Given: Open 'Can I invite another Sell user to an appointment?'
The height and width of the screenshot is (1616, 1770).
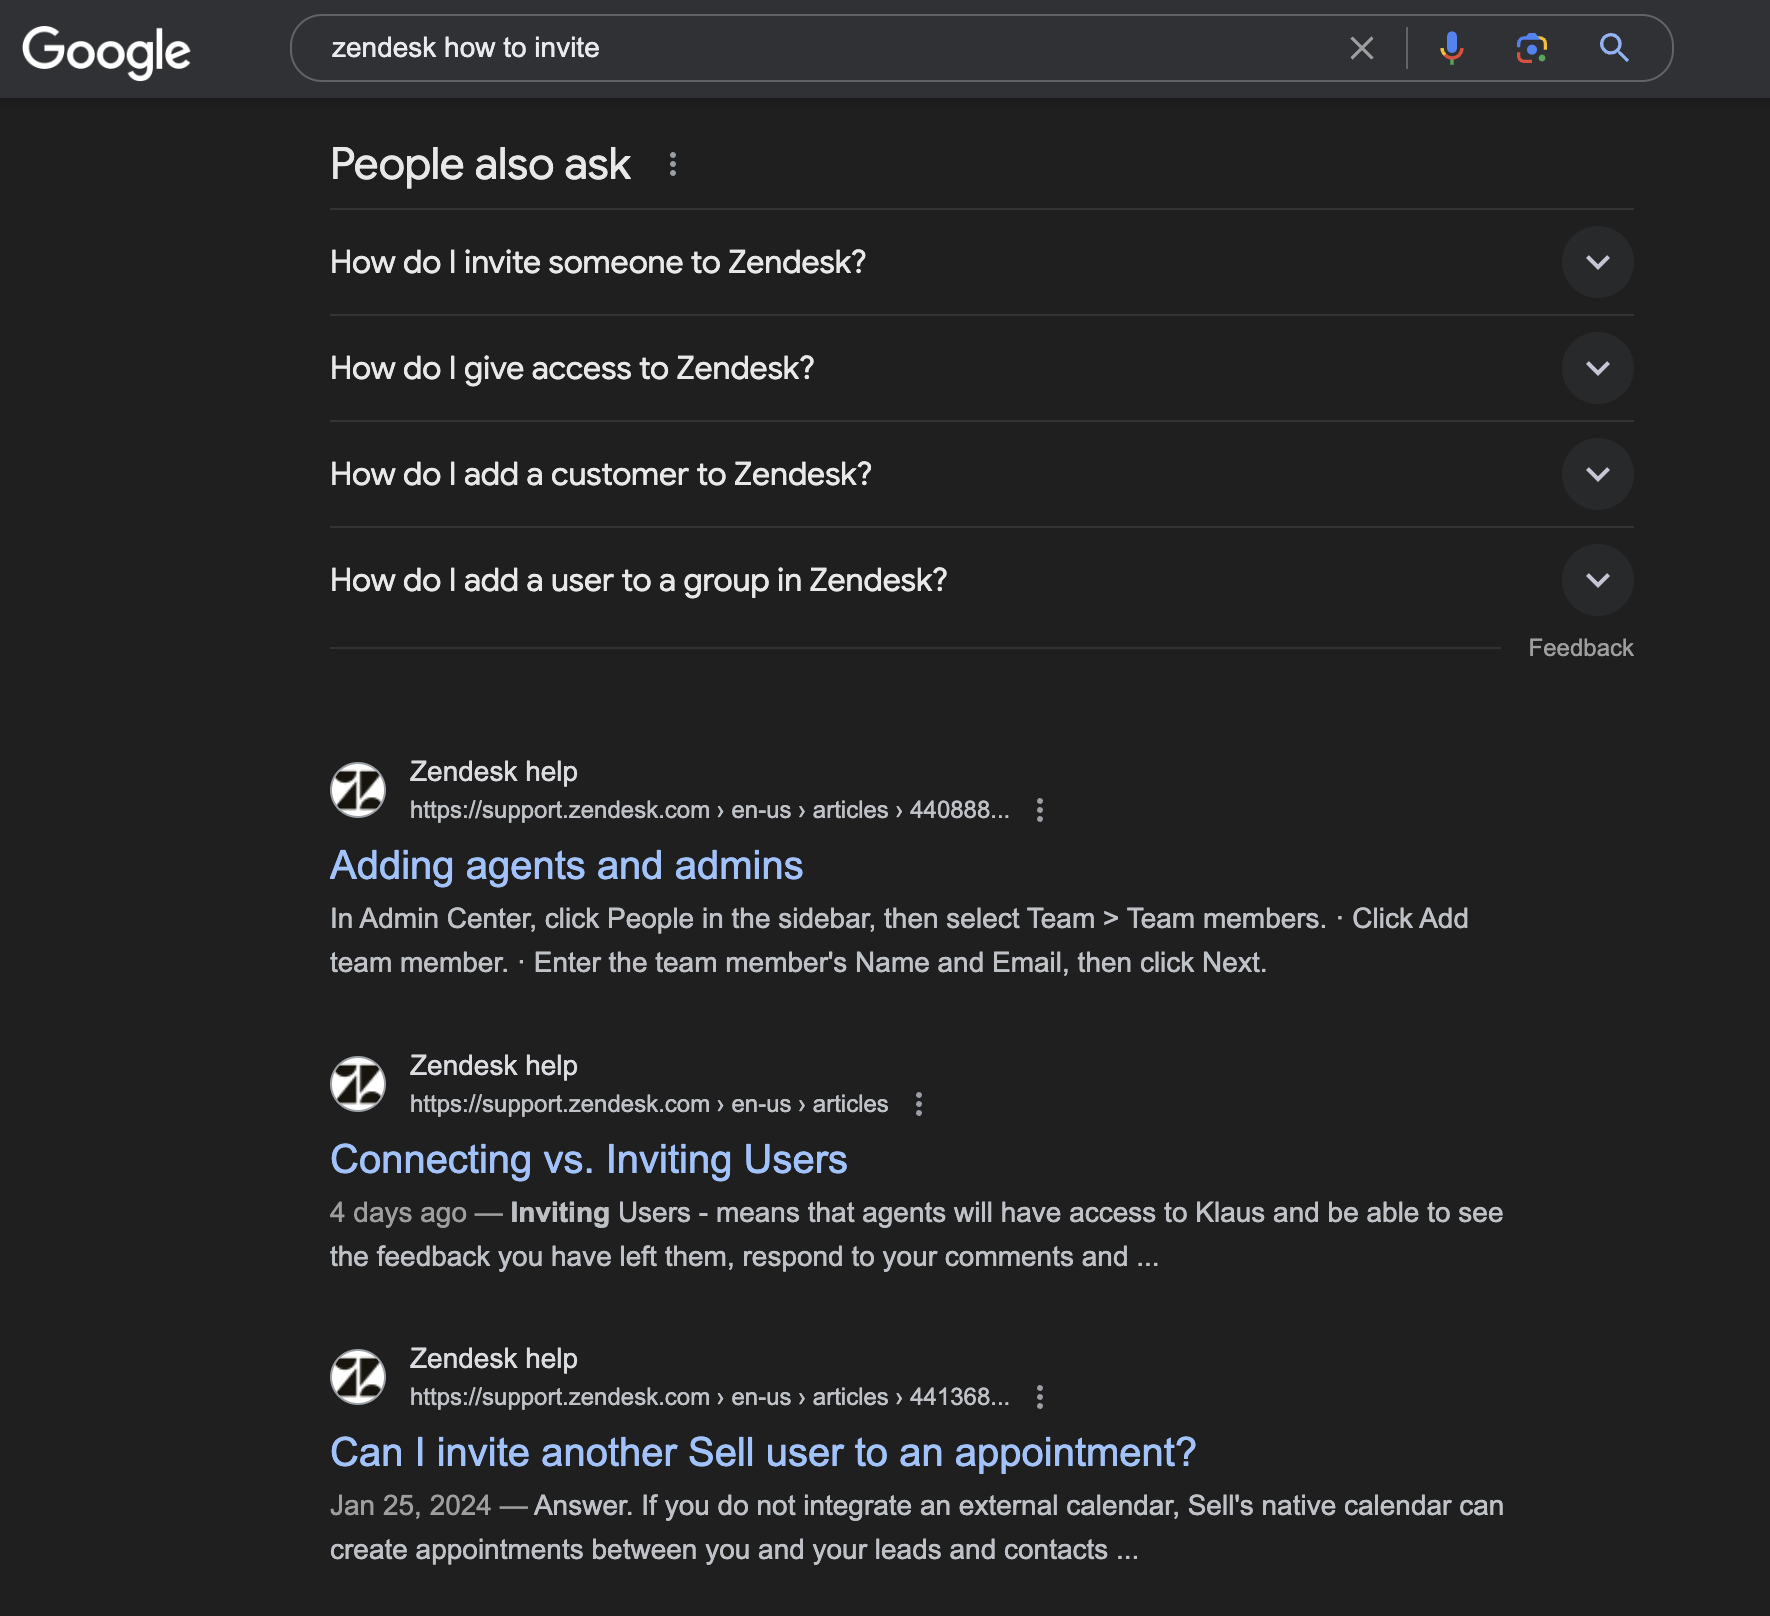Looking at the screenshot, I should point(764,1452).
